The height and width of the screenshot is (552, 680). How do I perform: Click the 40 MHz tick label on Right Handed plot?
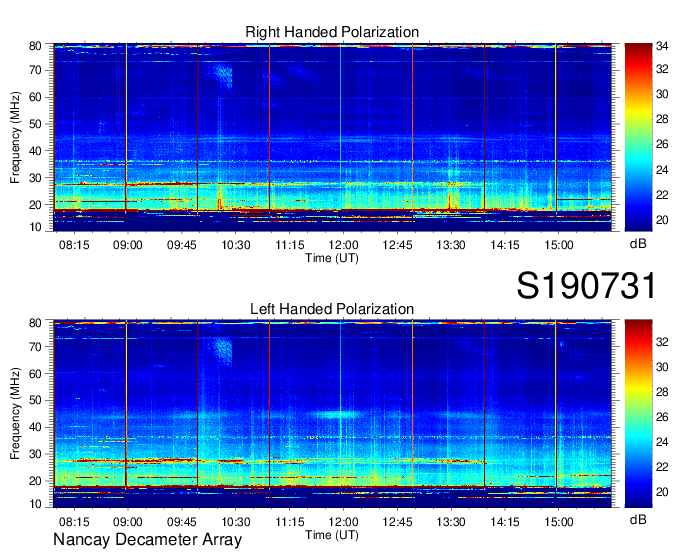click(35, 151)
